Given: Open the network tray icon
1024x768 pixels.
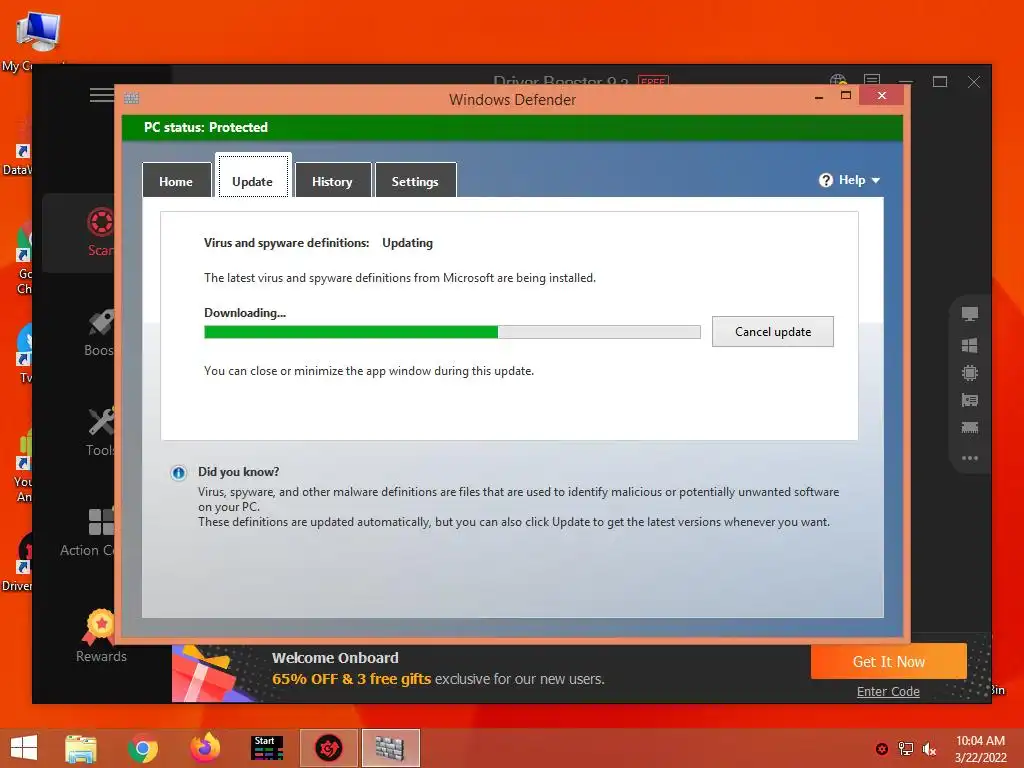Looking at the screenshot, I should tap(906, 749).
